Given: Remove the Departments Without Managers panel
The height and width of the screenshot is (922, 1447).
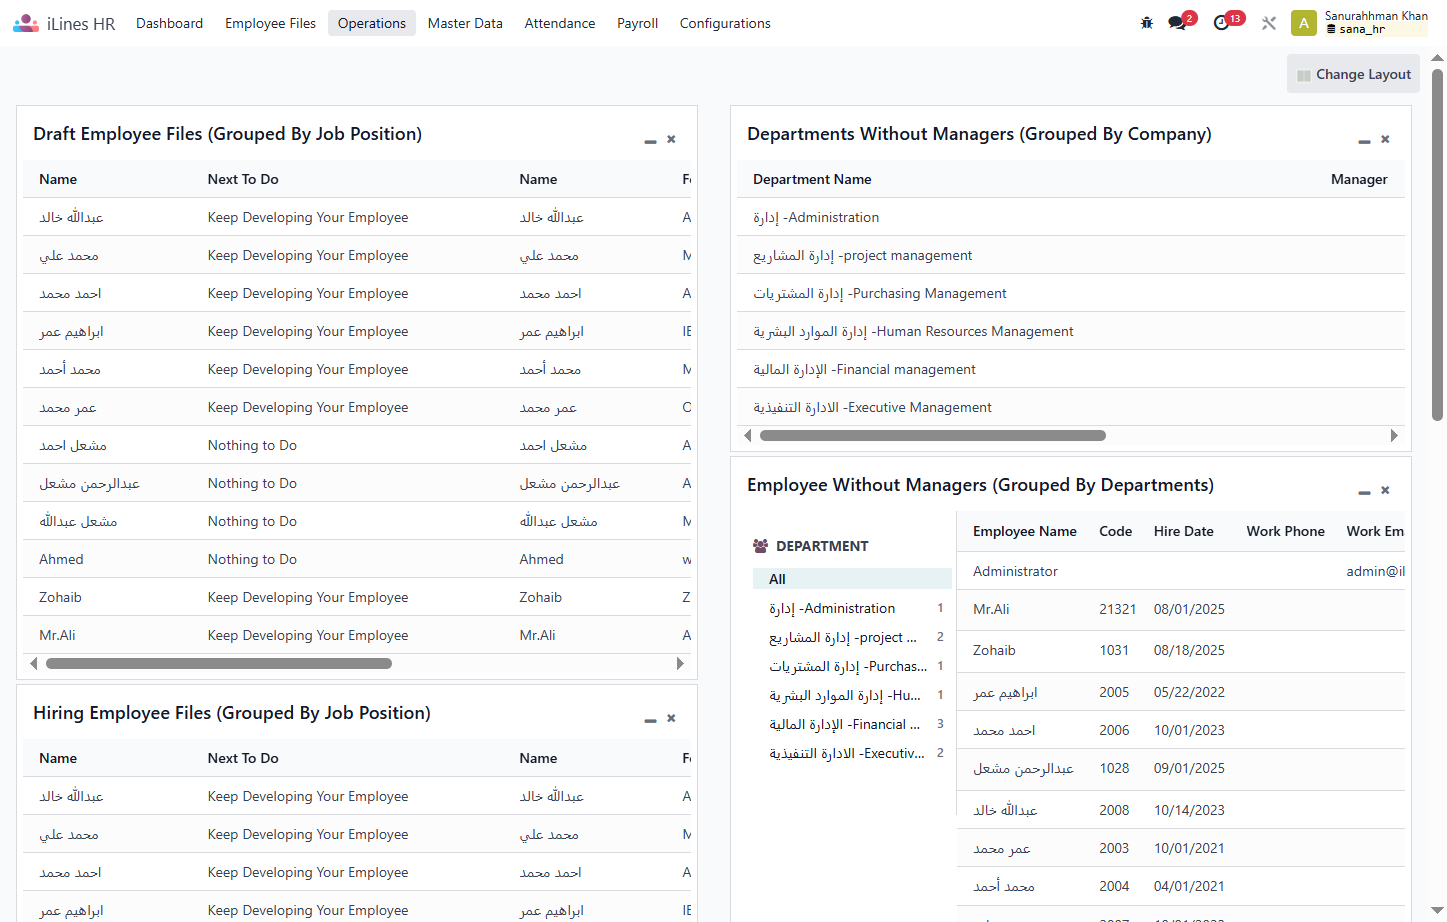Looking at the screenshot, I should pyautogui.click(x=1385, y=139).
